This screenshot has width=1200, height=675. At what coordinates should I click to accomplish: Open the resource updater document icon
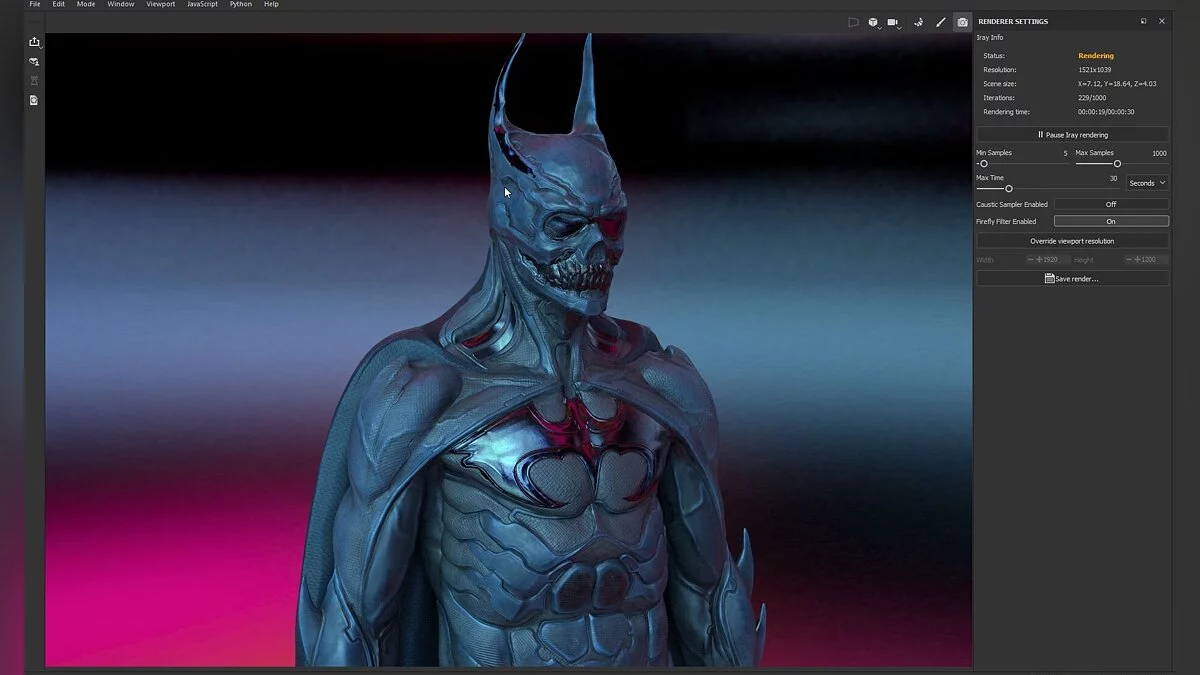(34, 101)
